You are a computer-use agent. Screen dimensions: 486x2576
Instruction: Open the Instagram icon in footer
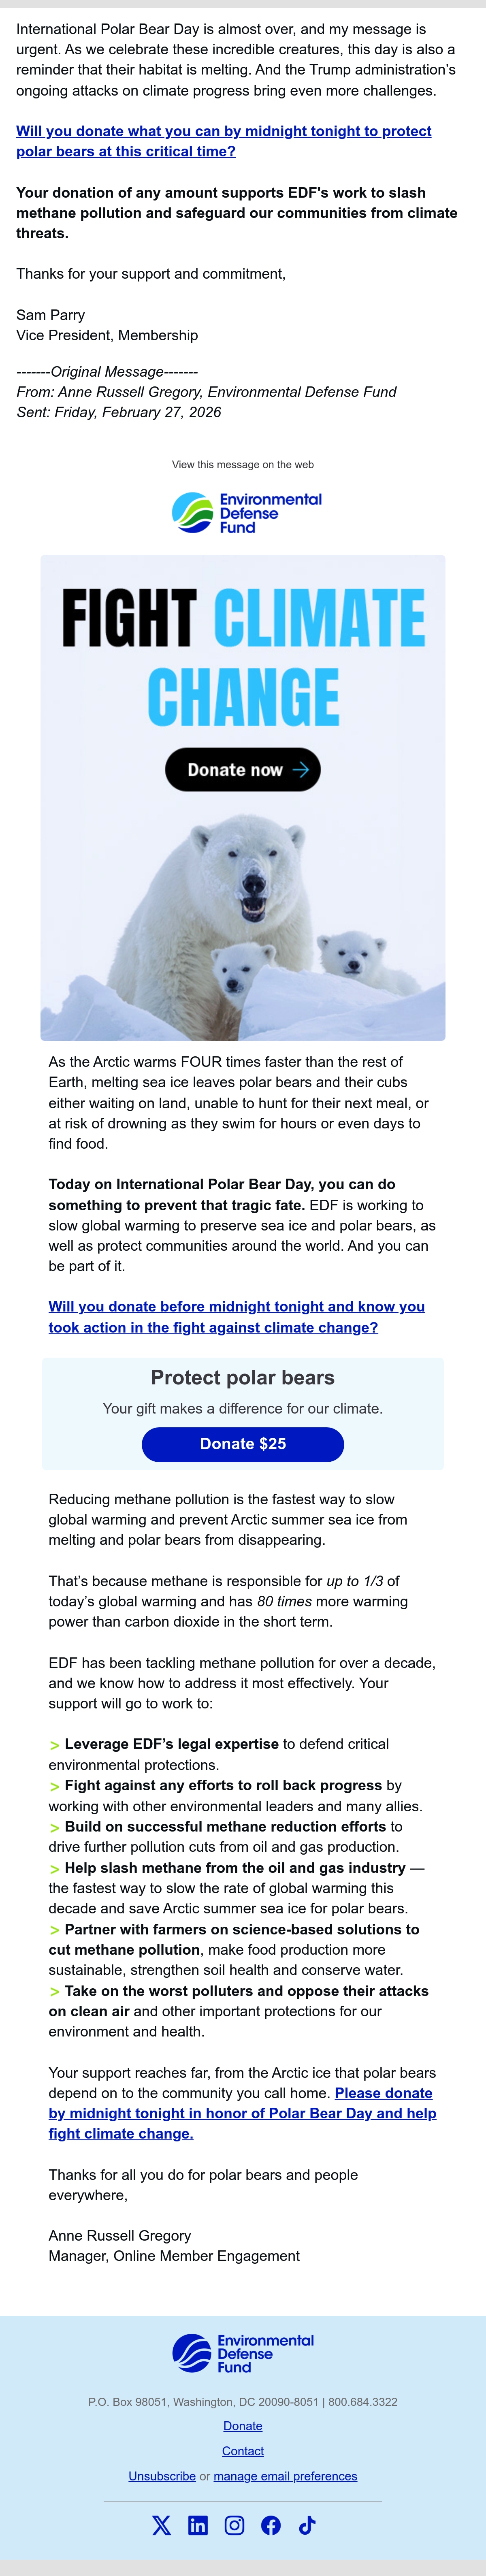point(234,2525)
